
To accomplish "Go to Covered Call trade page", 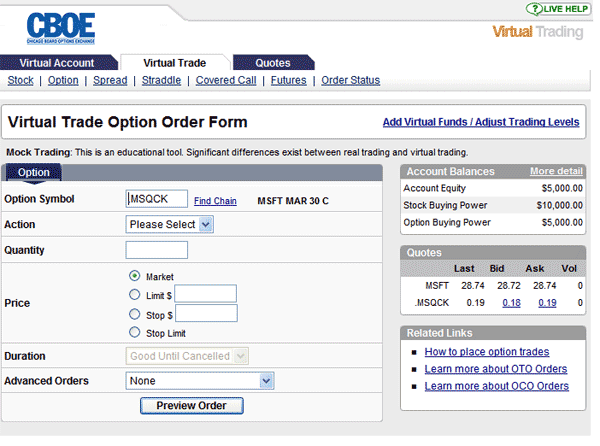I will 226,80.
